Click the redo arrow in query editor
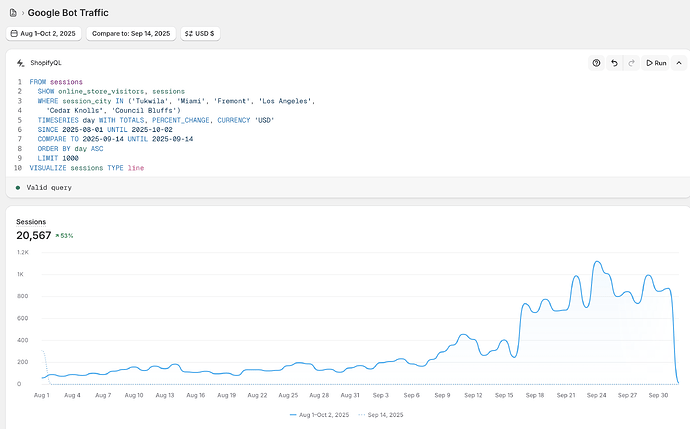Image resolution: width=690 pixels, height=429 pixels. tap(631, 62)
